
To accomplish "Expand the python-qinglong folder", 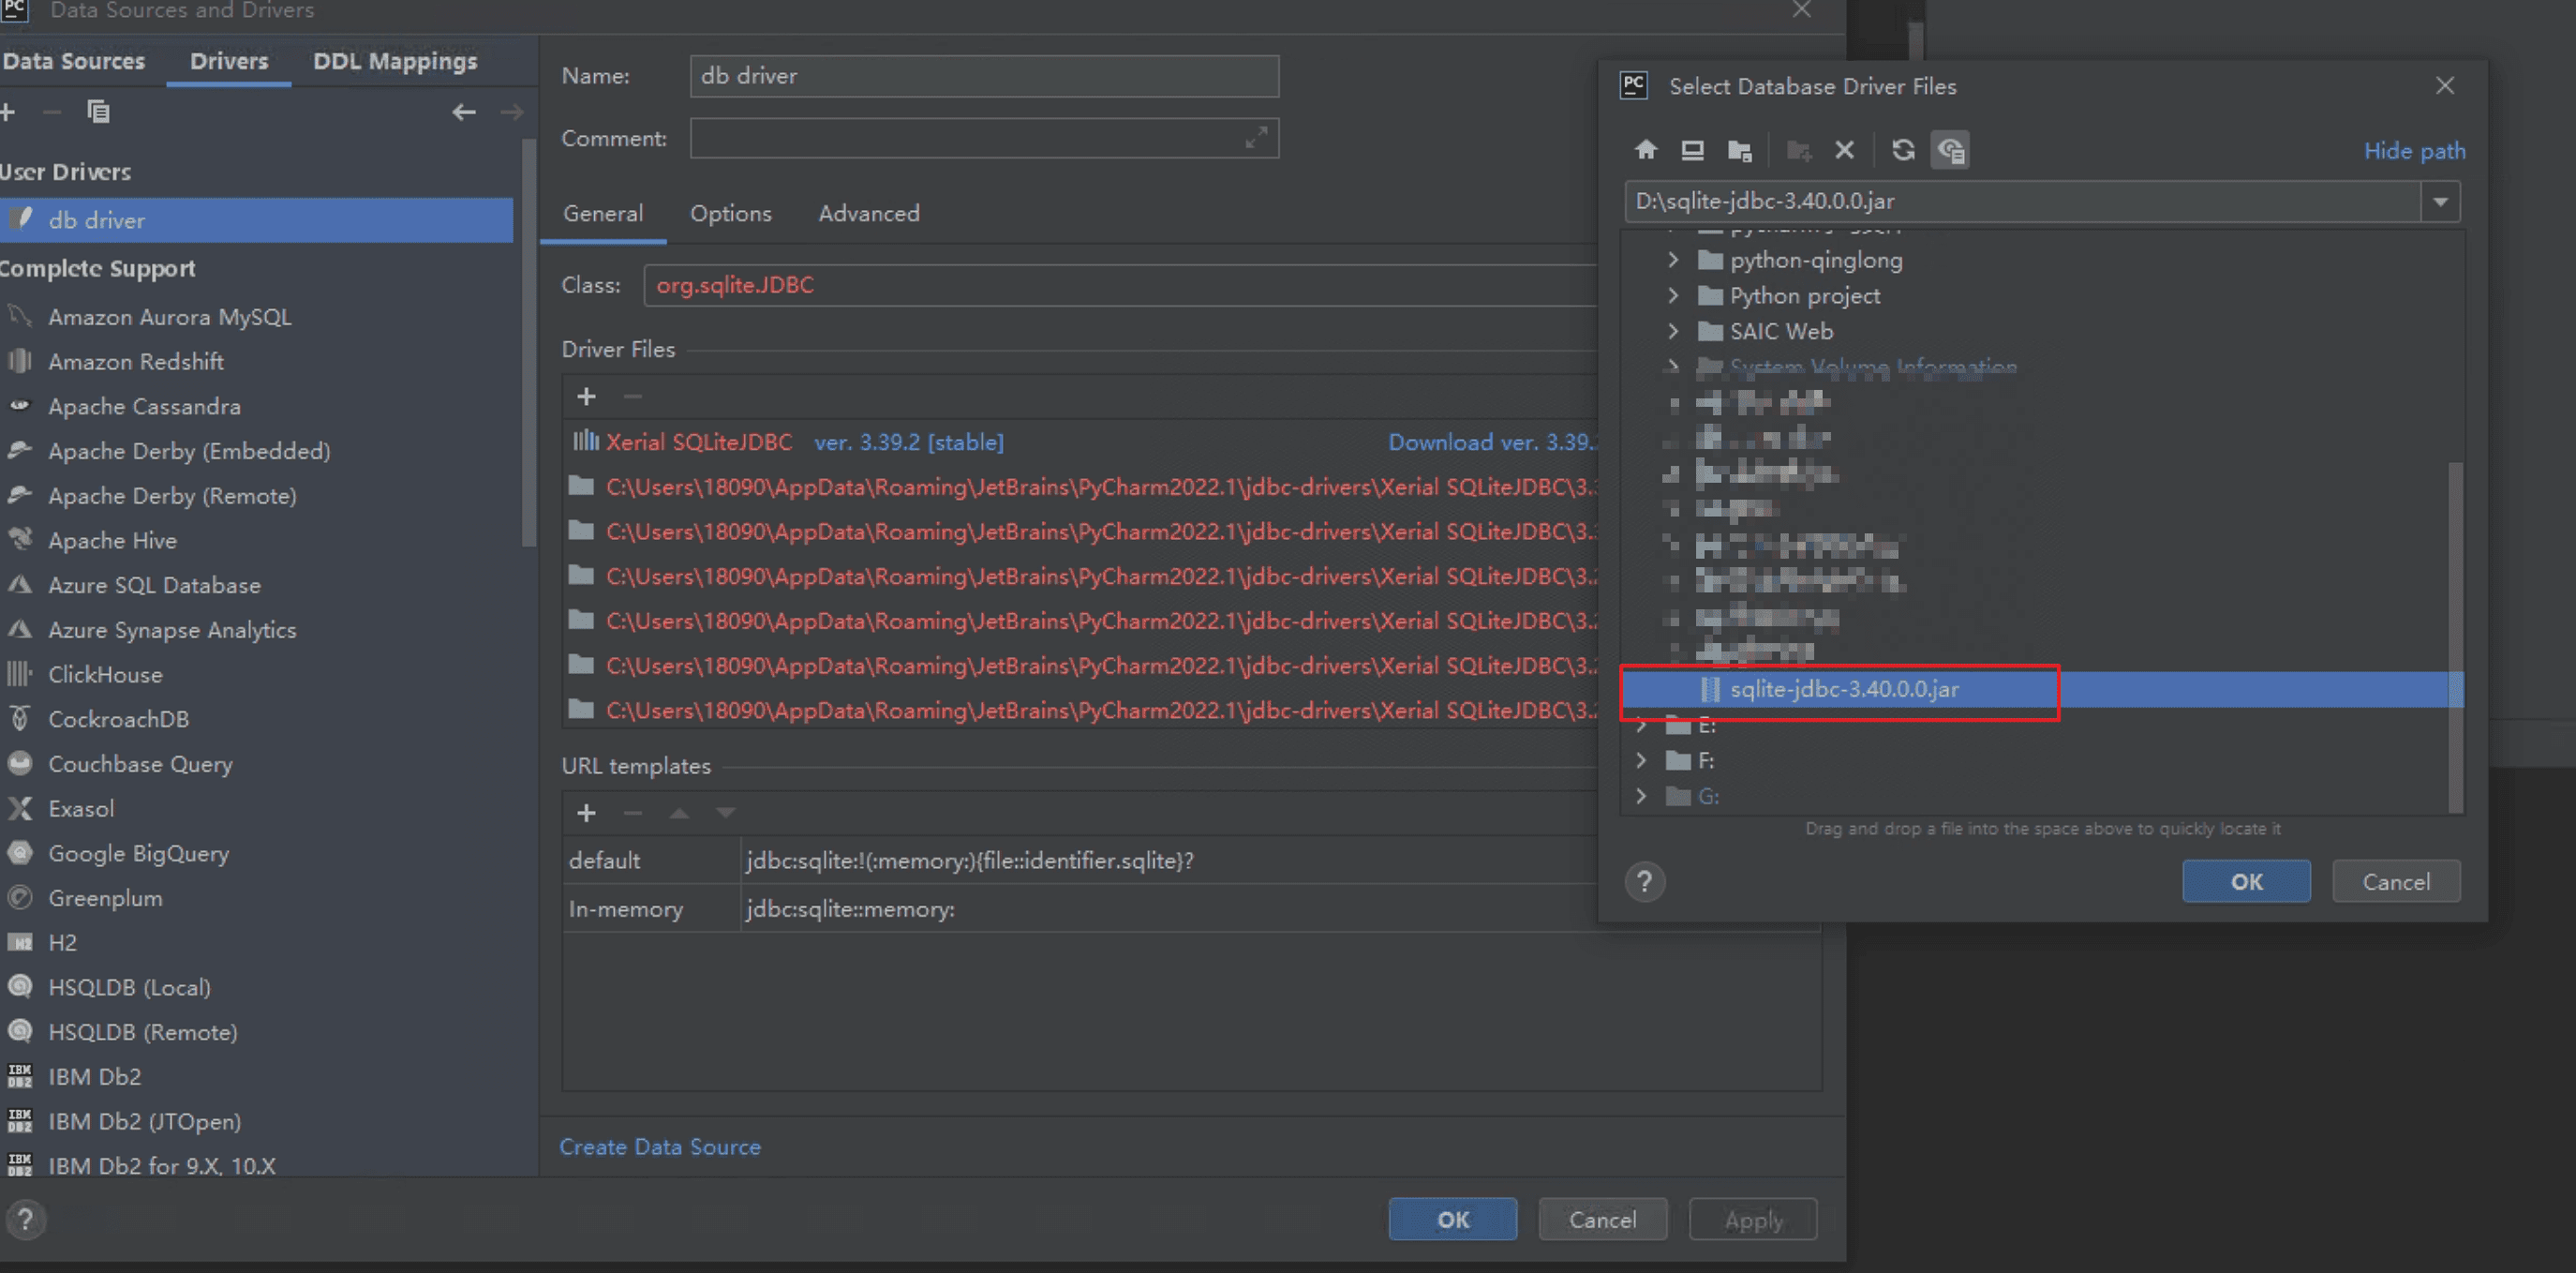I will click(x=1673, y=260).
